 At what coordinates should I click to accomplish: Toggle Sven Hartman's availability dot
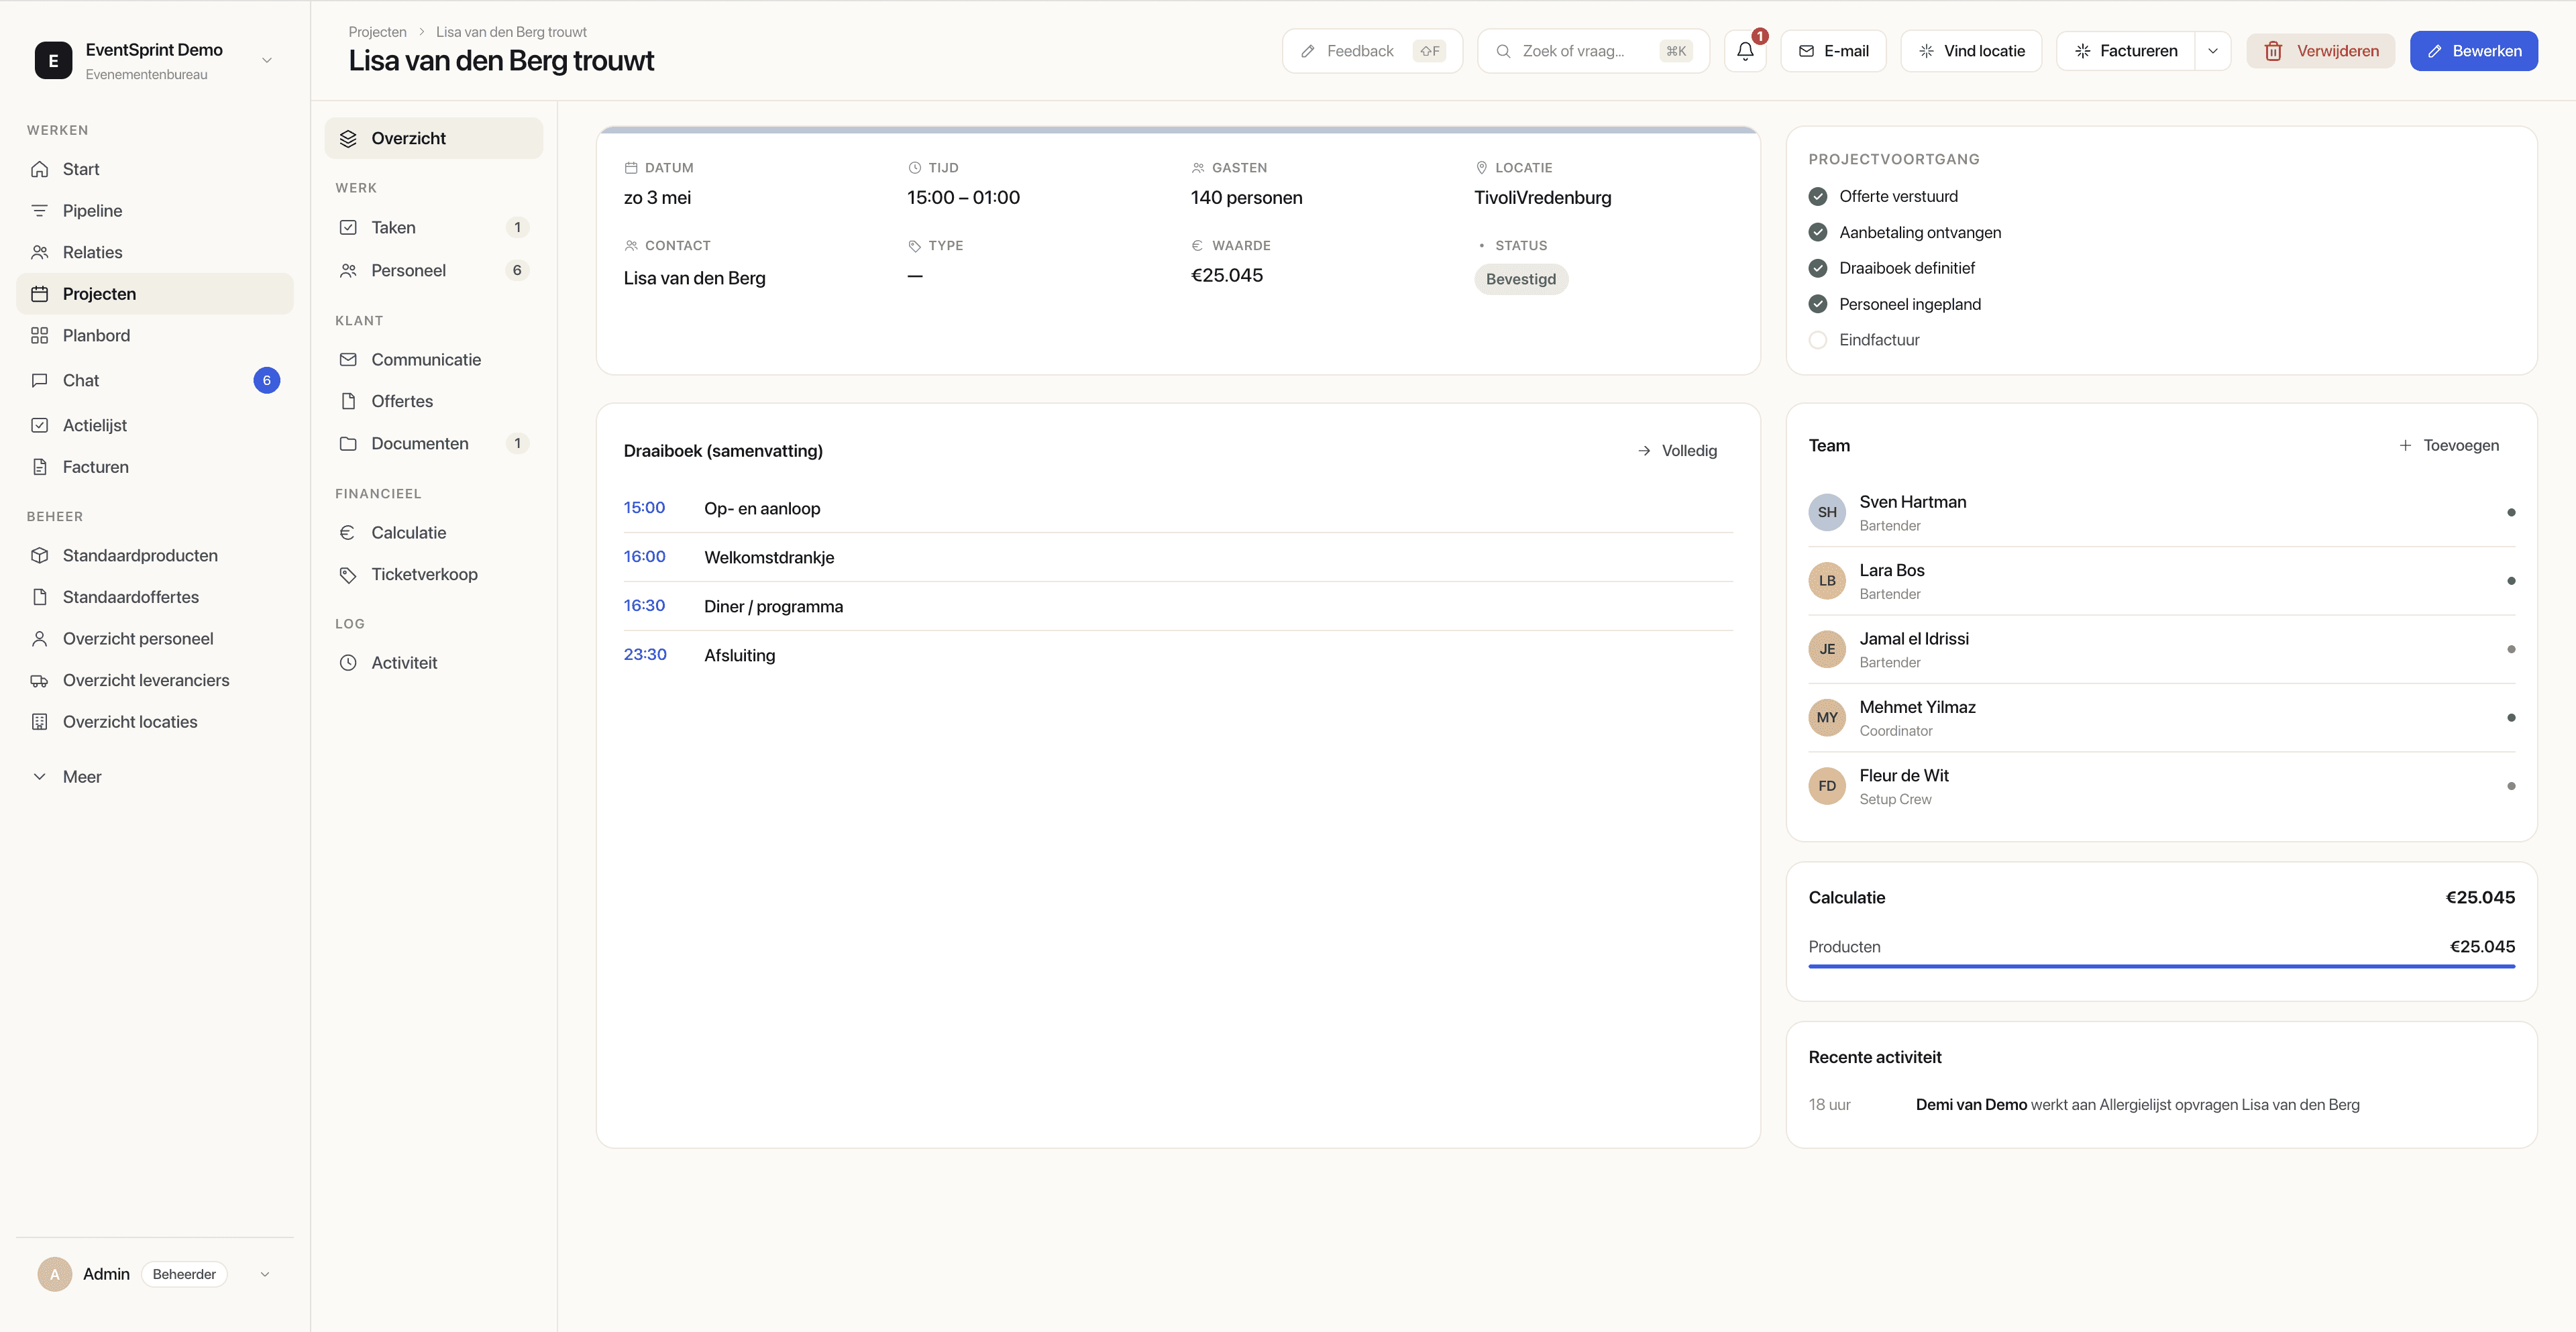pyautogui.click(x=2512, y=512)
